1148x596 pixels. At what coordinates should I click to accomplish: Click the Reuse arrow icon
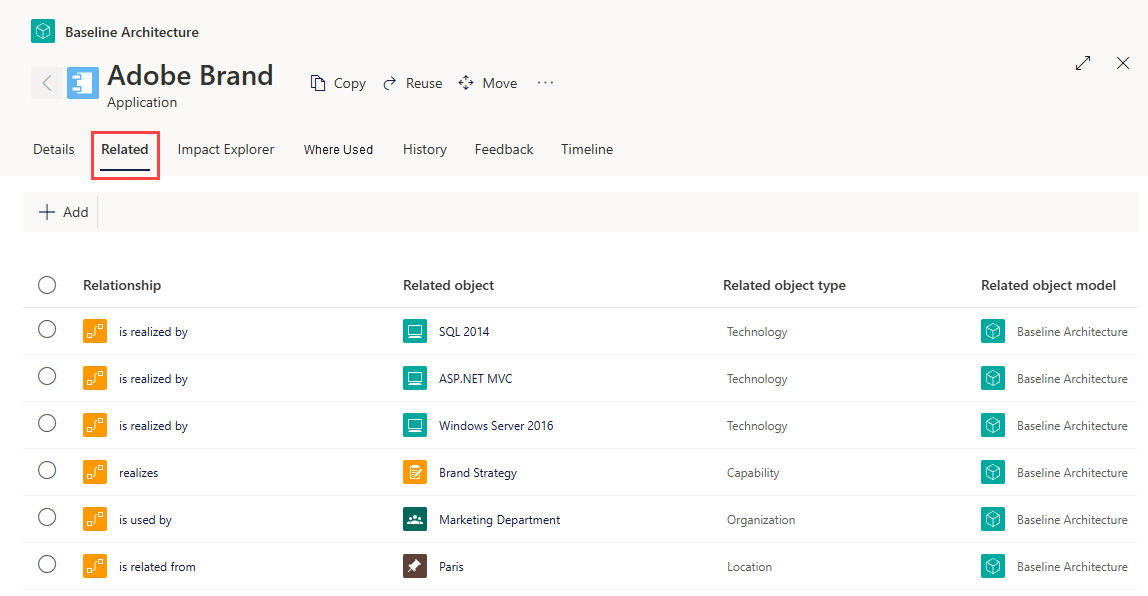click(390, 83)
